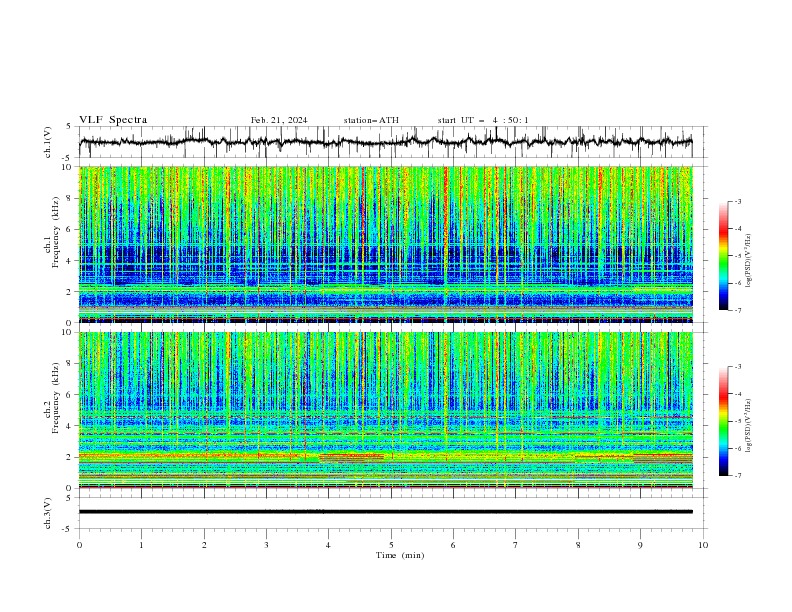Select the ch.1 'Frequency (kHz)' axis label
Screen dimensions: 792x612
click(56, 233)
